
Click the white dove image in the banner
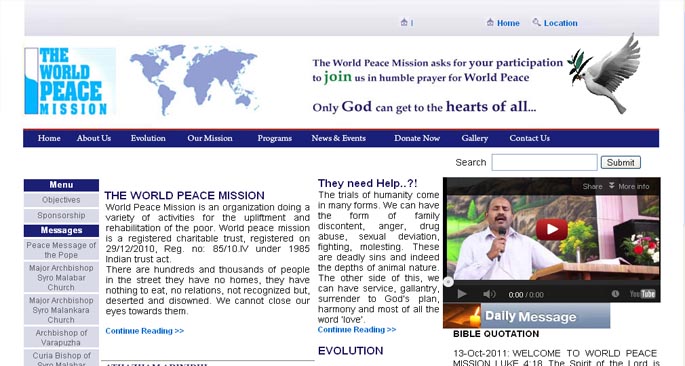605,73
